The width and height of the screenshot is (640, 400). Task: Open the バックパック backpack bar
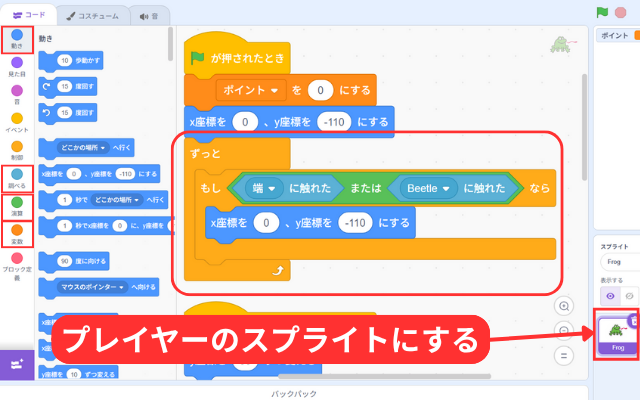(x=294, y=393)
